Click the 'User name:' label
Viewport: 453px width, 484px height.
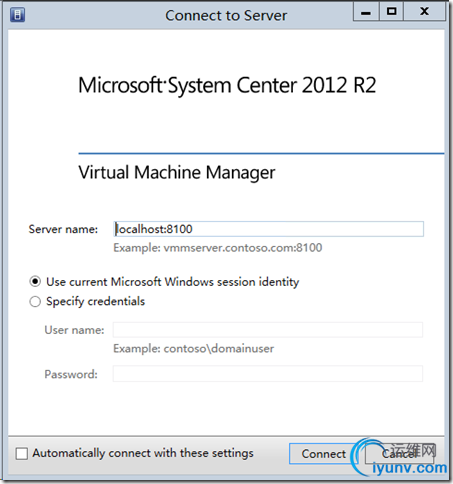pyautogui.click(x=74, y=330)
